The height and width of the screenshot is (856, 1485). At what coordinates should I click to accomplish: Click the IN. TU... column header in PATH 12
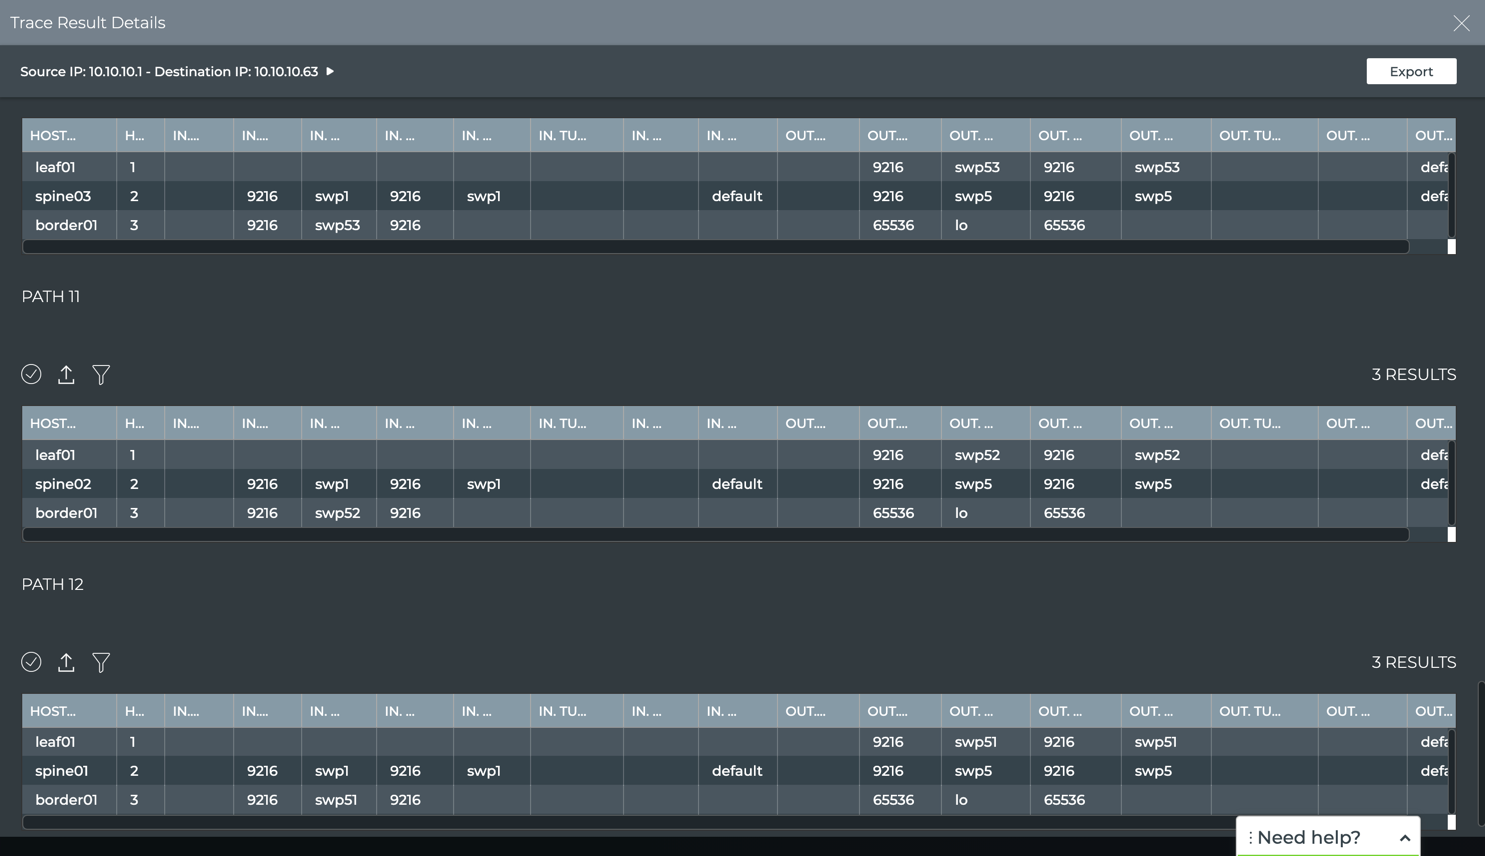click(562, 711)
